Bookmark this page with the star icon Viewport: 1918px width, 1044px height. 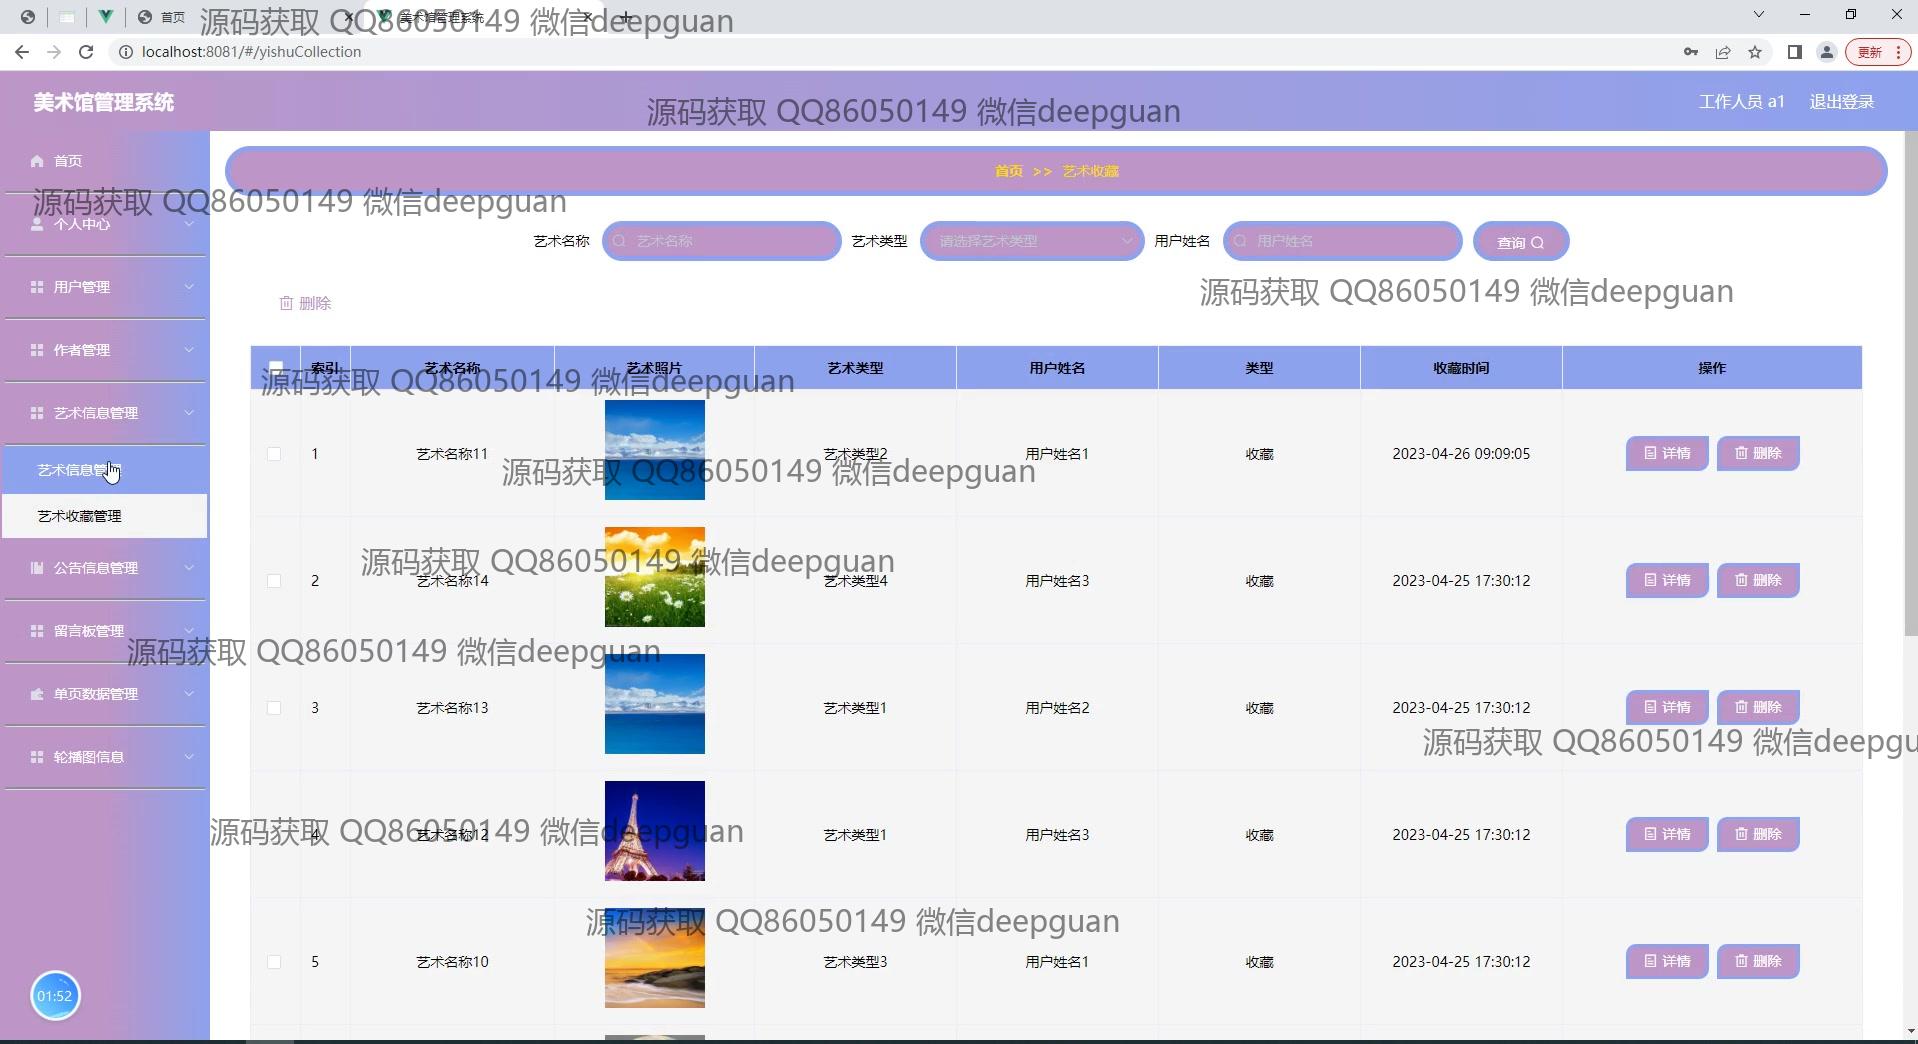(1755, 52)
